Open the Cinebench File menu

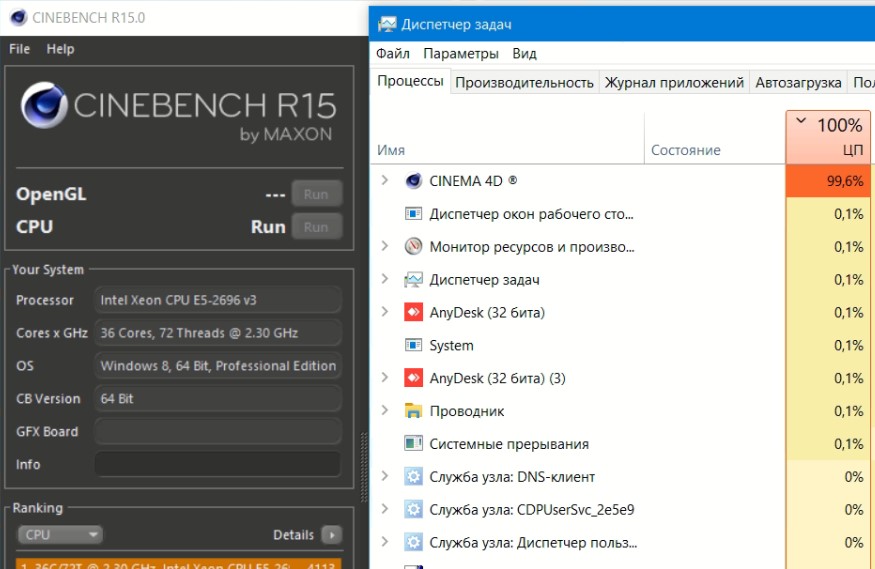point(20,49)
